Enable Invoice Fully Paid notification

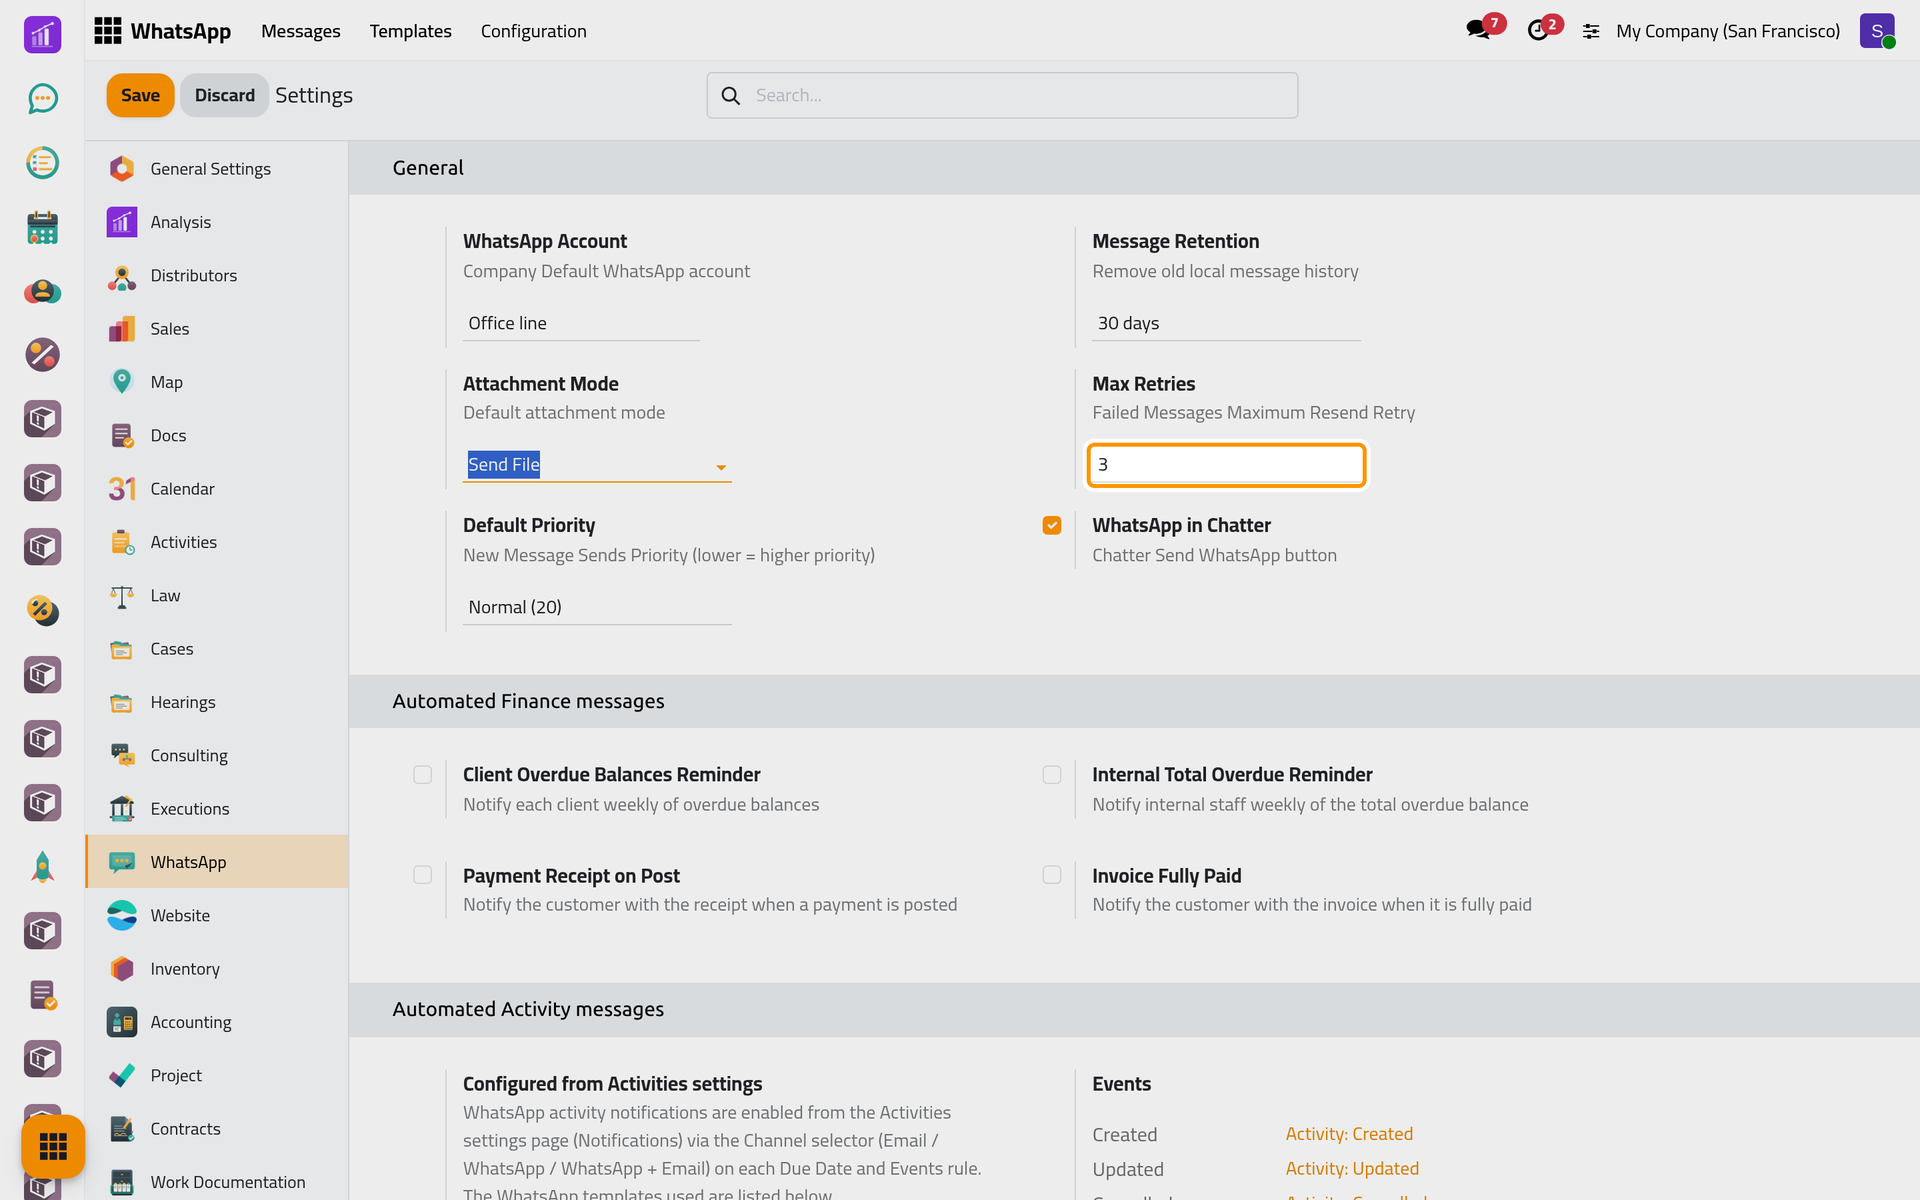(x=1052, y=876)
